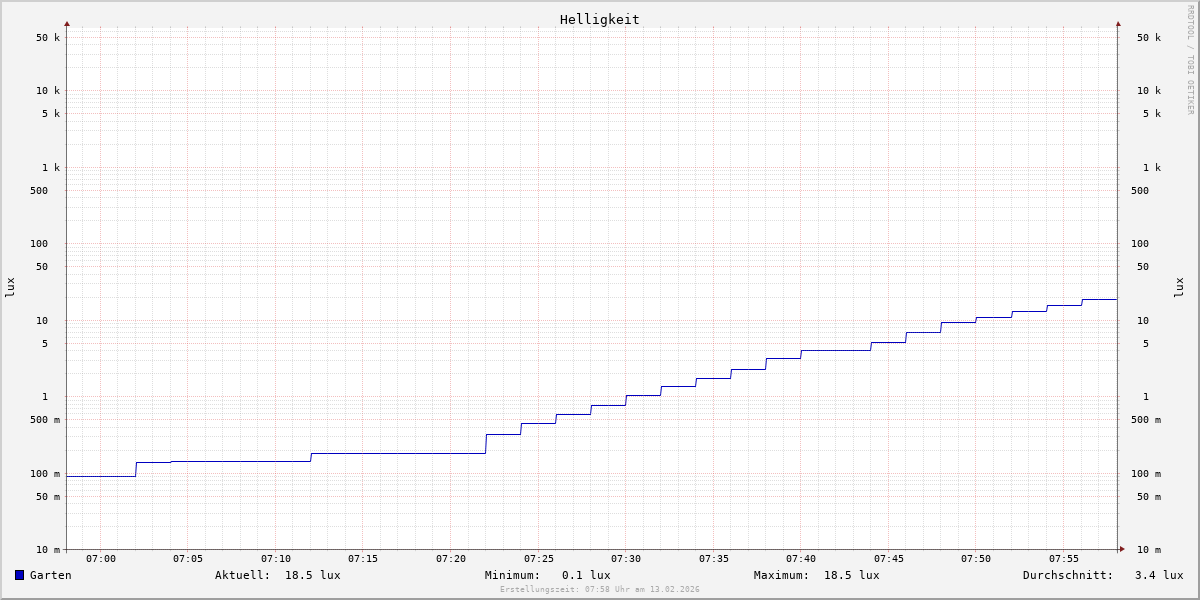The height and width of the screenshot is (600, 1200).
Task: Click the Aktuell 18.5 lux value
Action: [312, 575]
